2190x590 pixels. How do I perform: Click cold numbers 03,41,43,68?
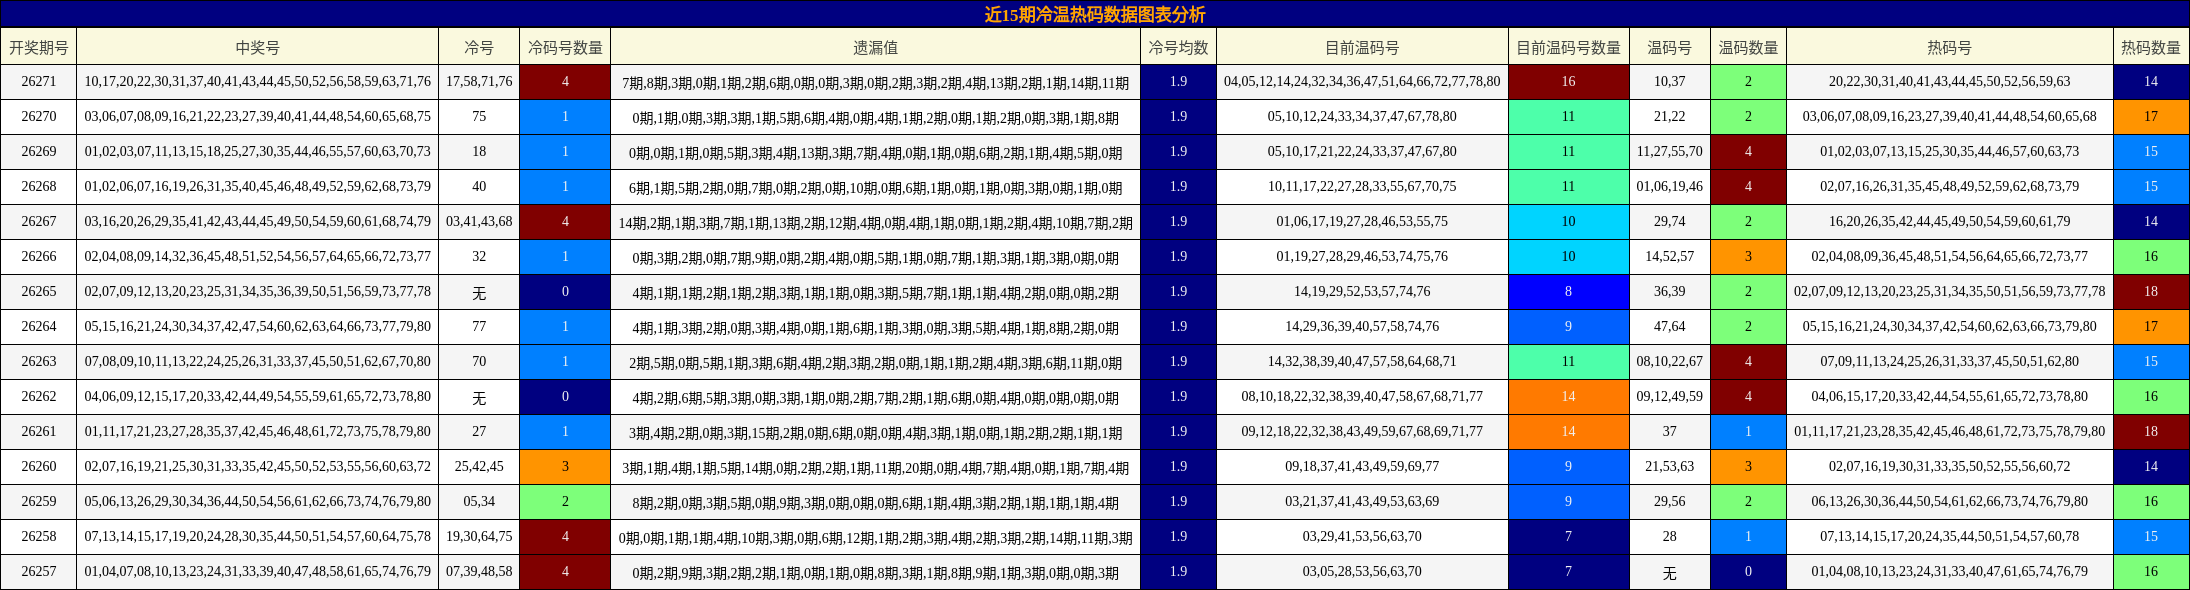[x=479, y=222]
